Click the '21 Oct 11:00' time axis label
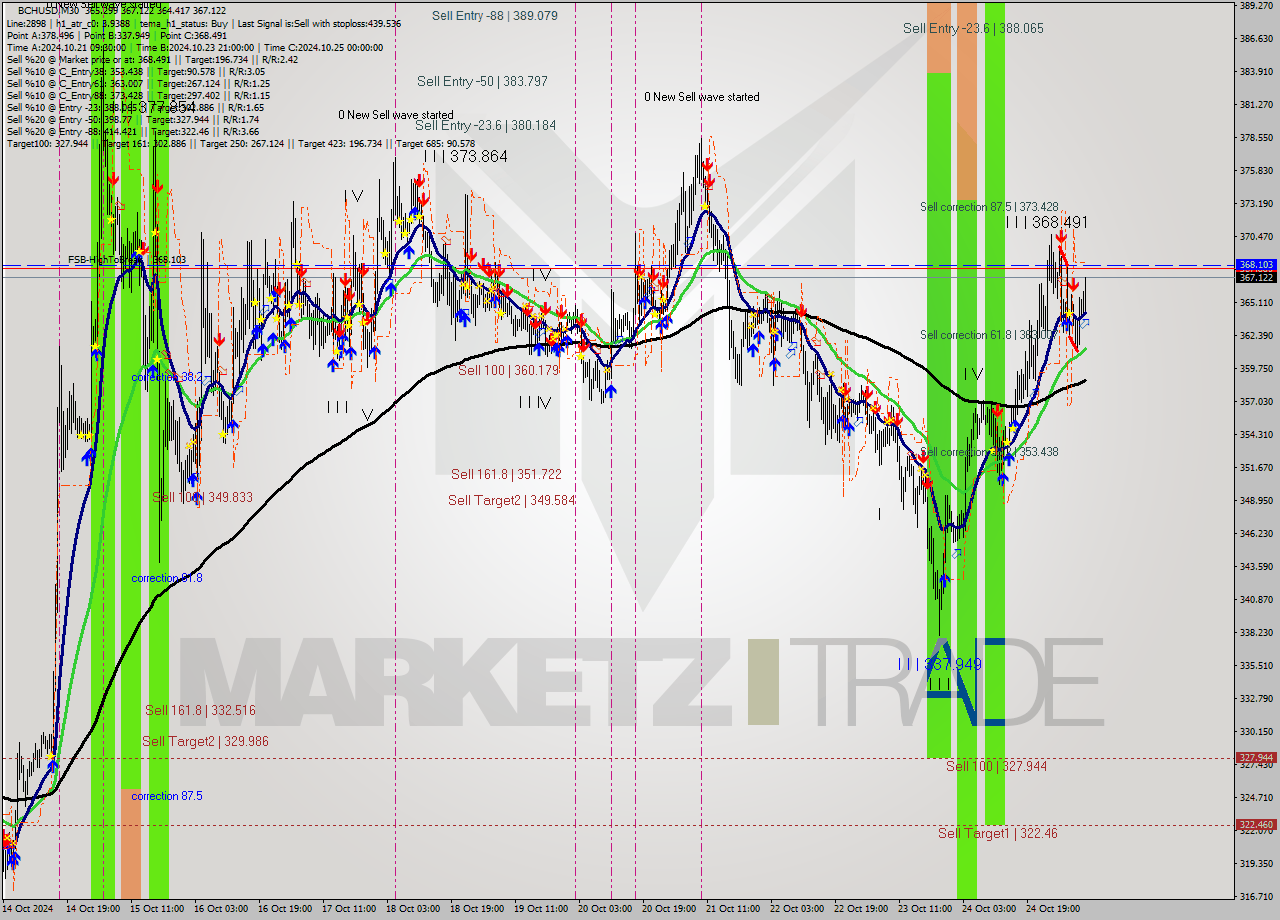Viewport: 1280px width, 920px height. [733, 909]
